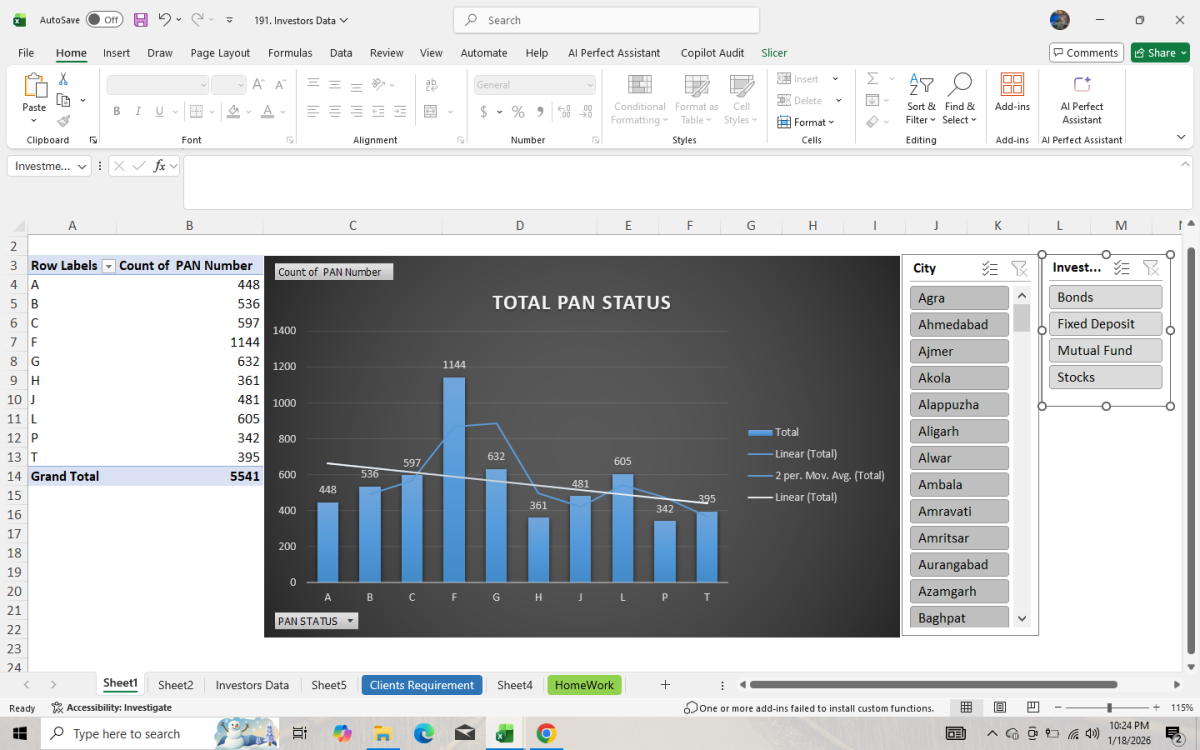Click the Add-ins icon in ribbon
Screen dimensions: 1200x750
(1012, 86)
